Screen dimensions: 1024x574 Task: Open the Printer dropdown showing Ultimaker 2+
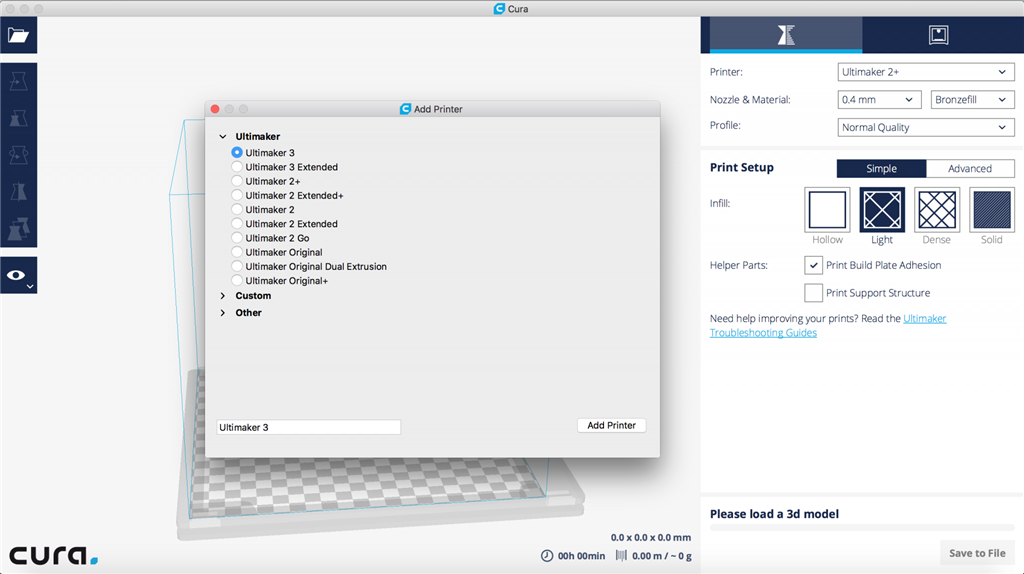tap(925, 72)
